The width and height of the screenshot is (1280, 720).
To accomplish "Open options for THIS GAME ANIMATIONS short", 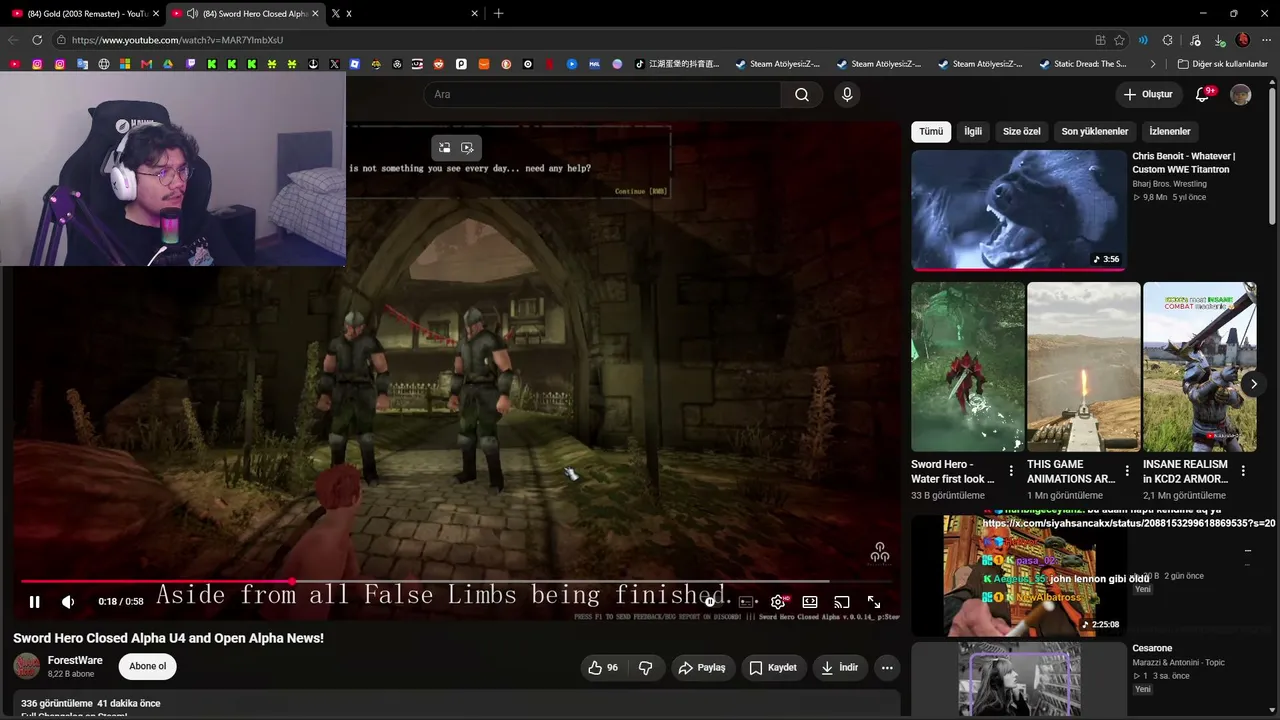I will coord(1127,471).
